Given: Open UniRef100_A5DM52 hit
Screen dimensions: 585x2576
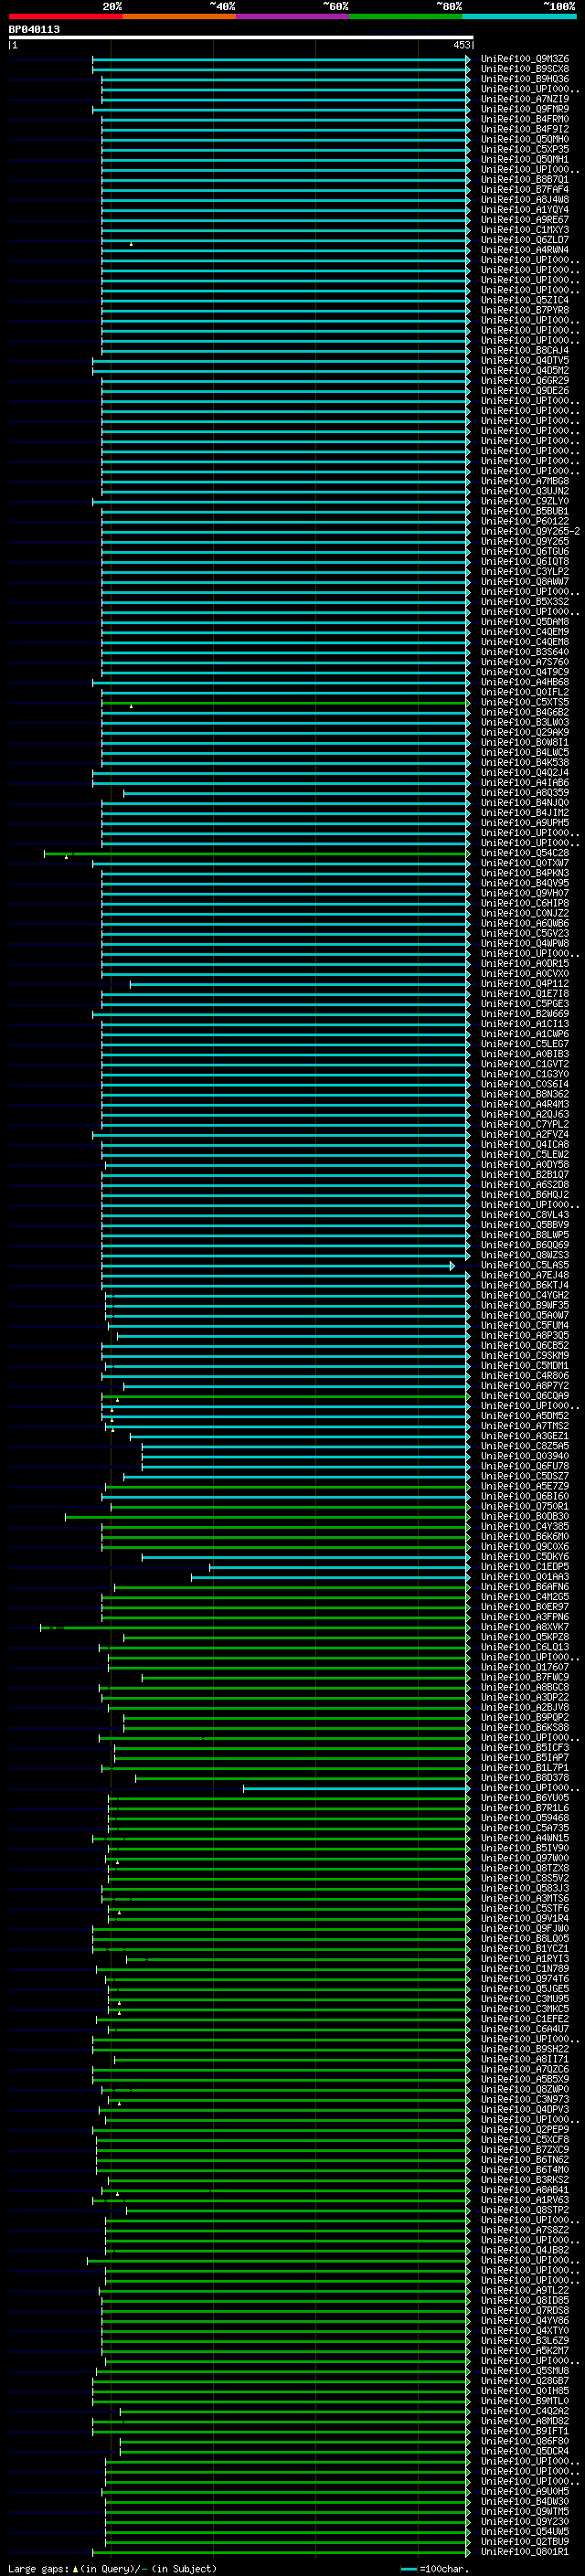Looking at the screenshot, I should coord(524,1416).
